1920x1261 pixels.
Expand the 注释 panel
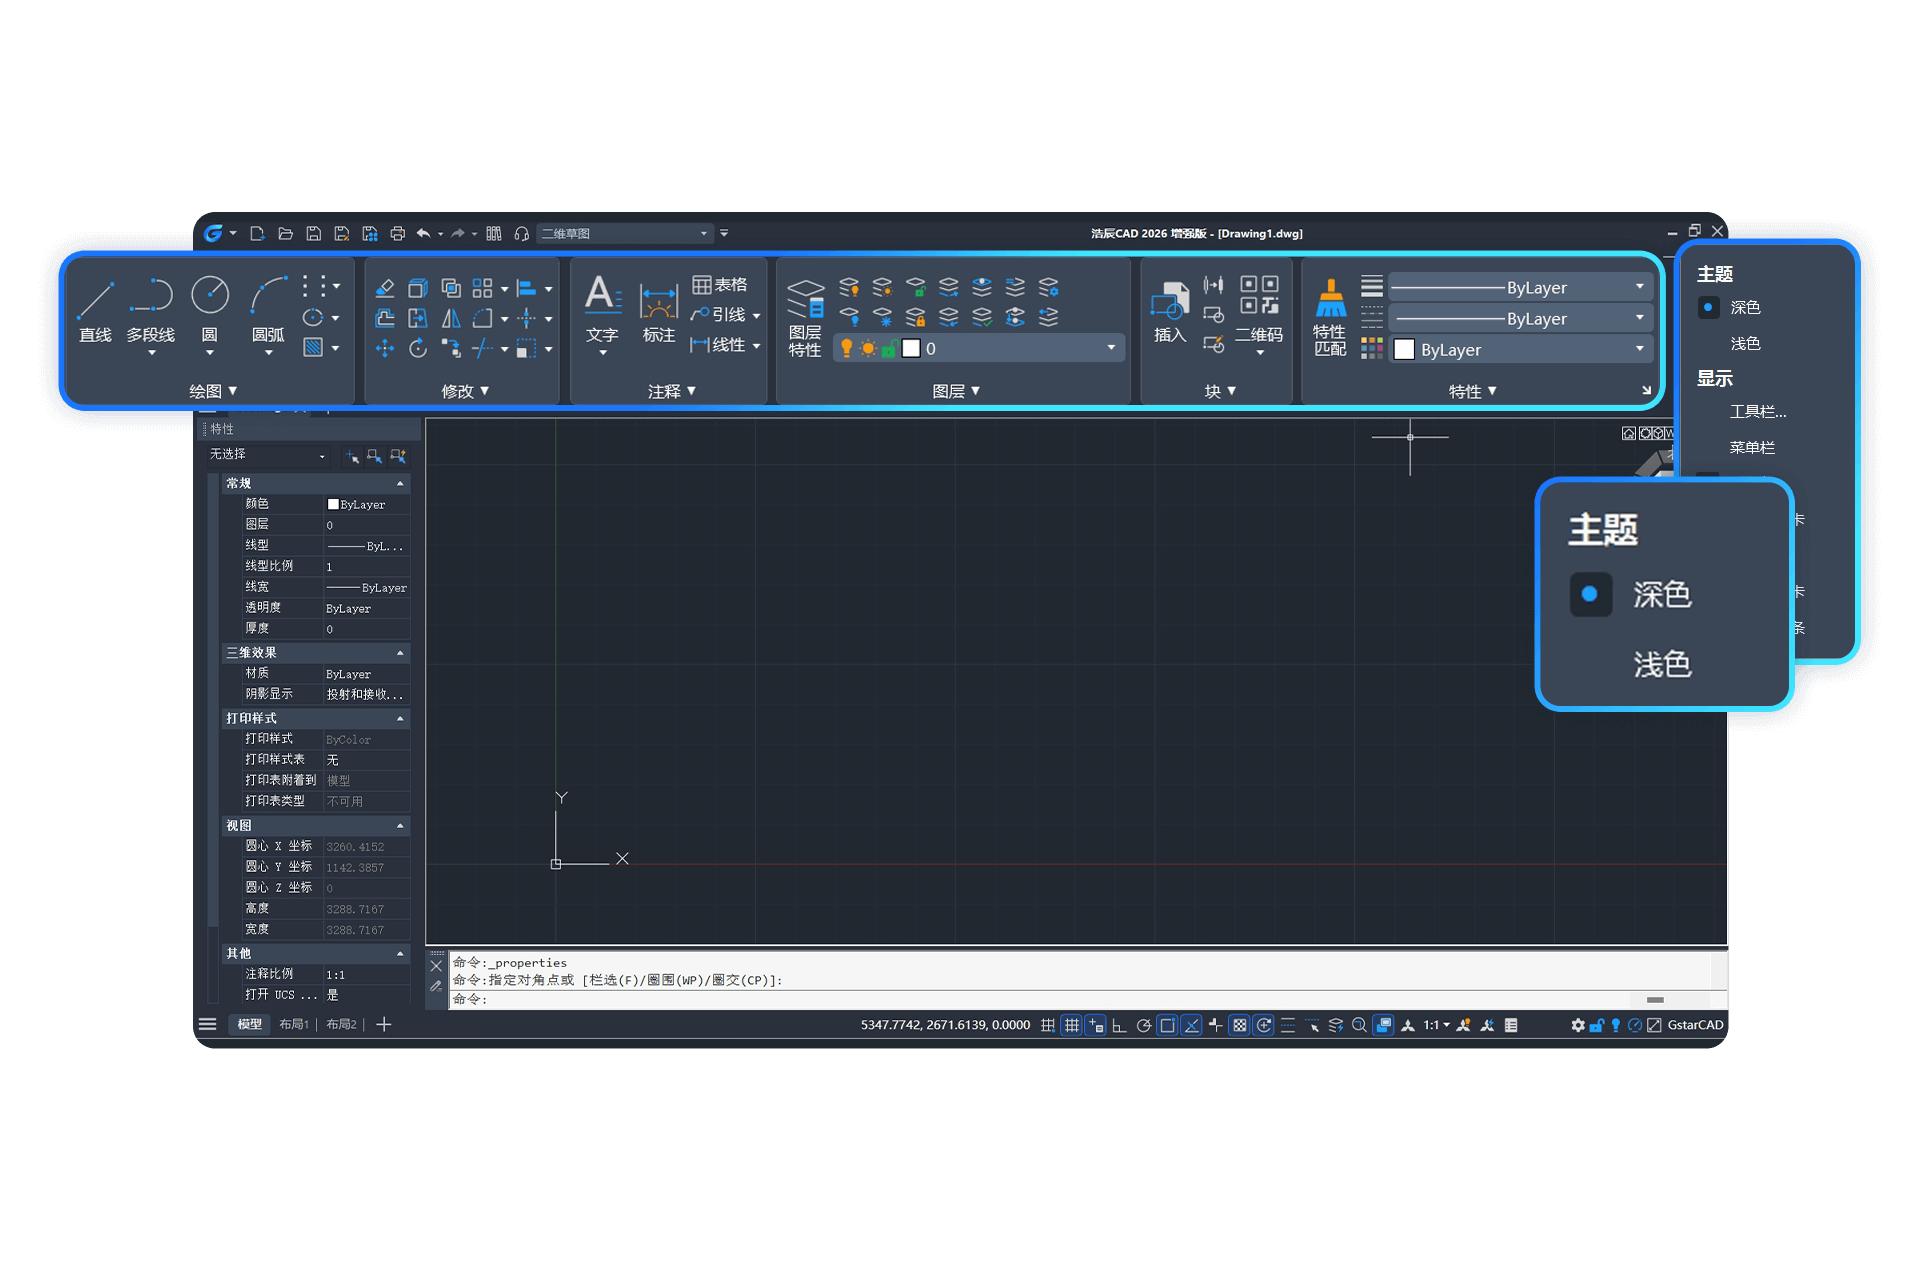pos(671,391)
